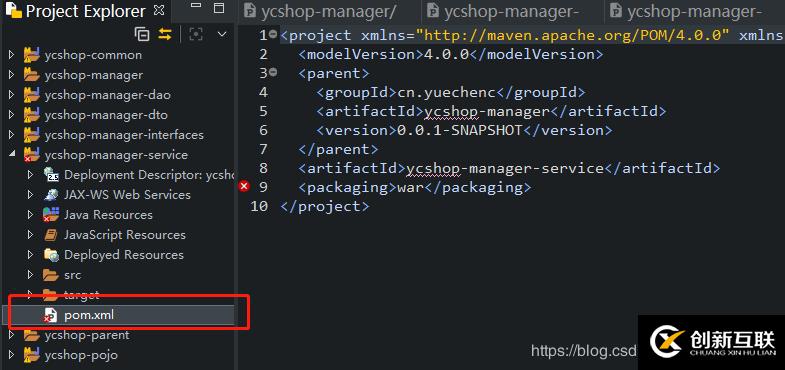The image size is (785, 370).
Task: Click ycshop-manager folder icon
Action: tap(31, 75)
